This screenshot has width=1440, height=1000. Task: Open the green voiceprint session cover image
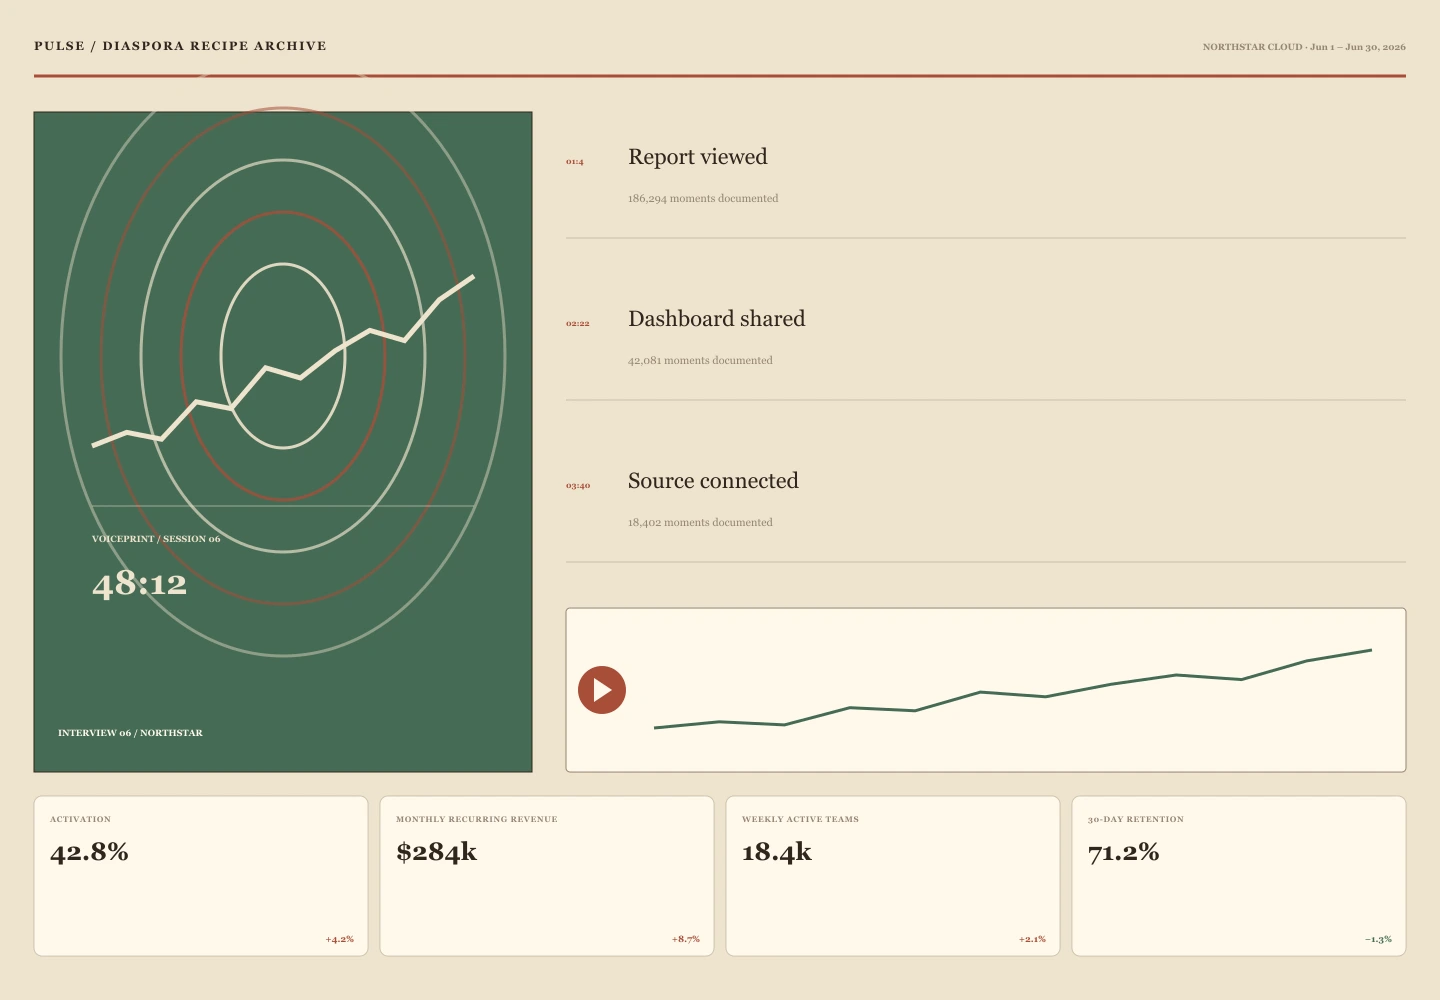point(283,442)
